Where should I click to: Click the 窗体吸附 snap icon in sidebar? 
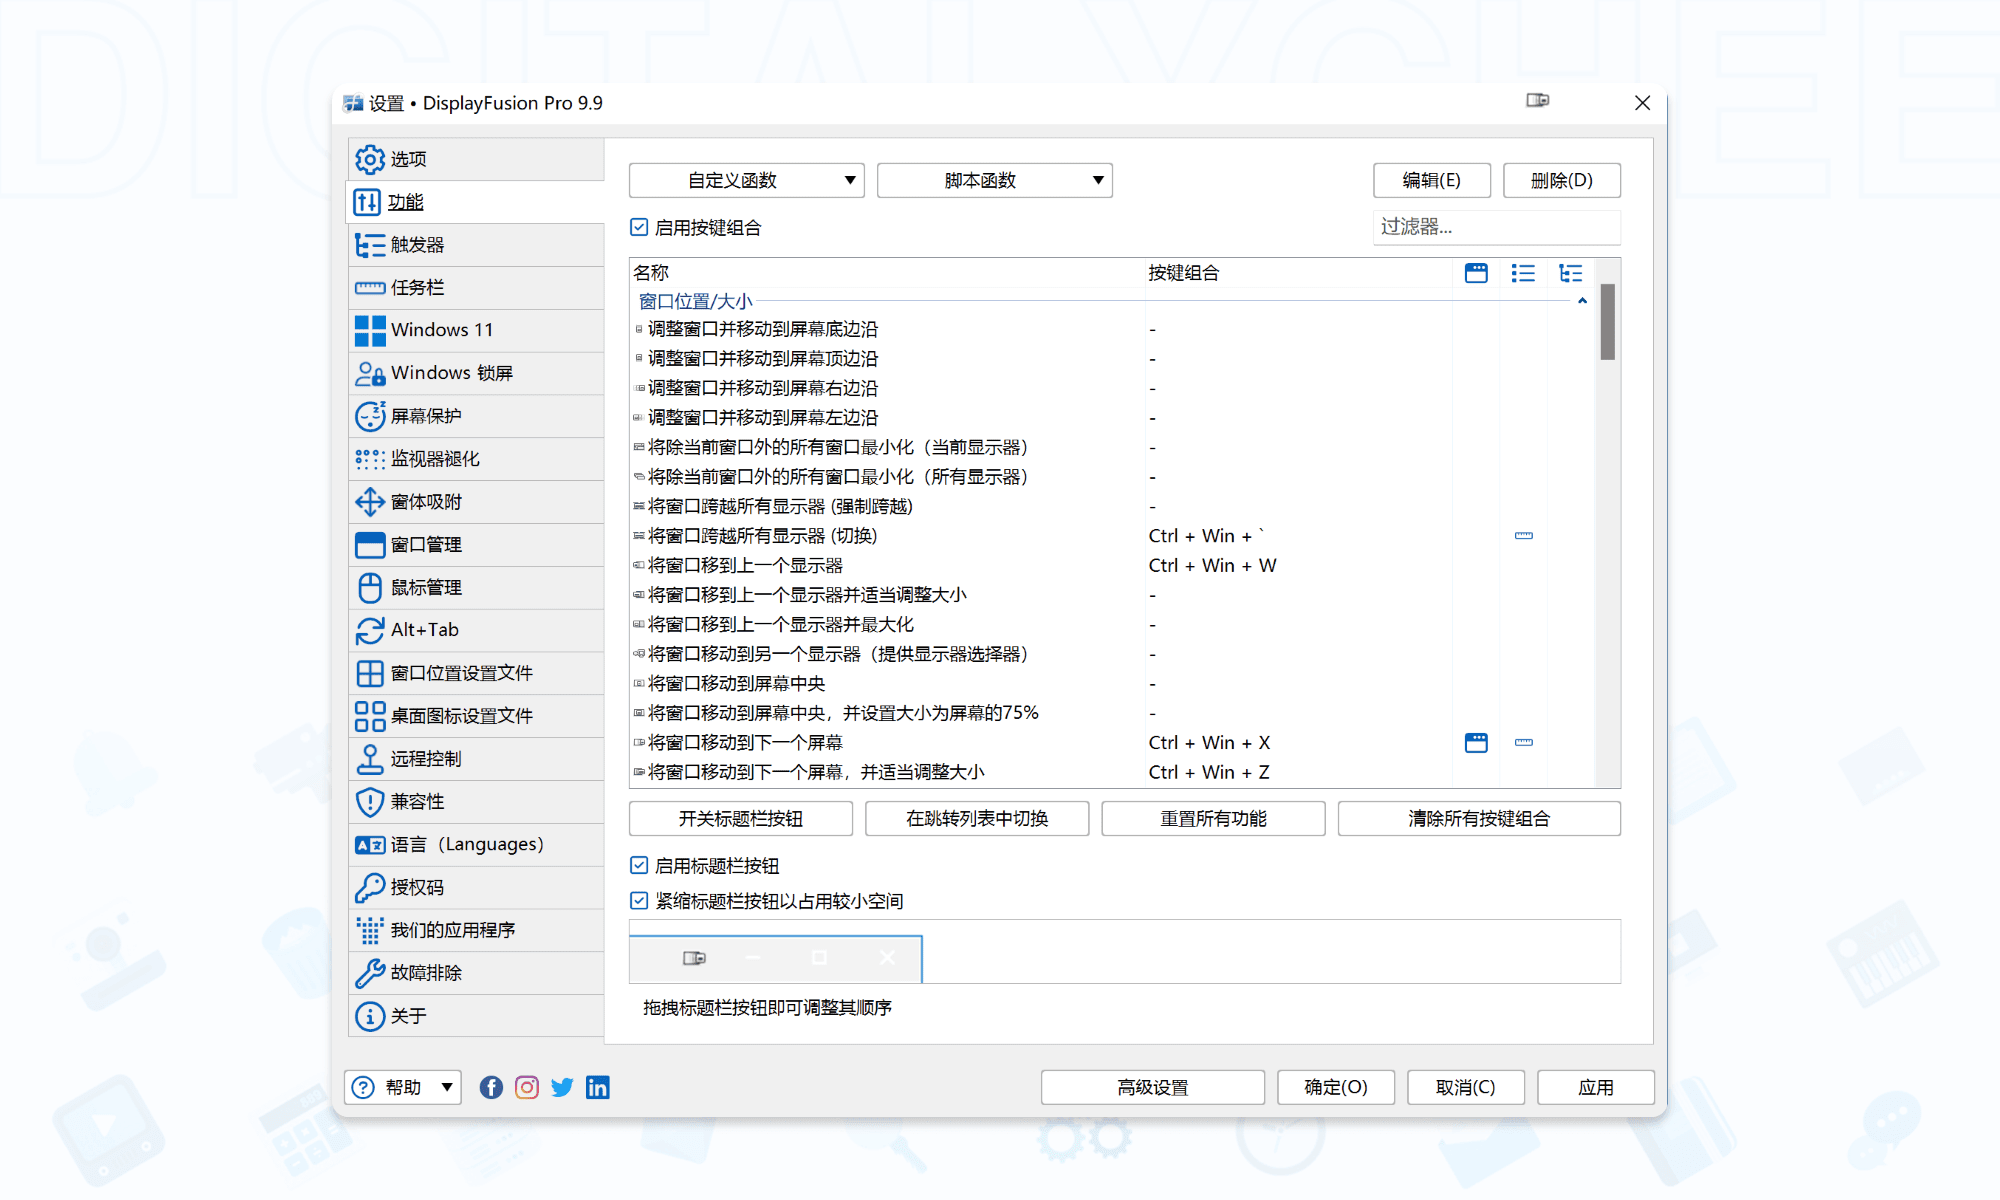tap(369, 501)
